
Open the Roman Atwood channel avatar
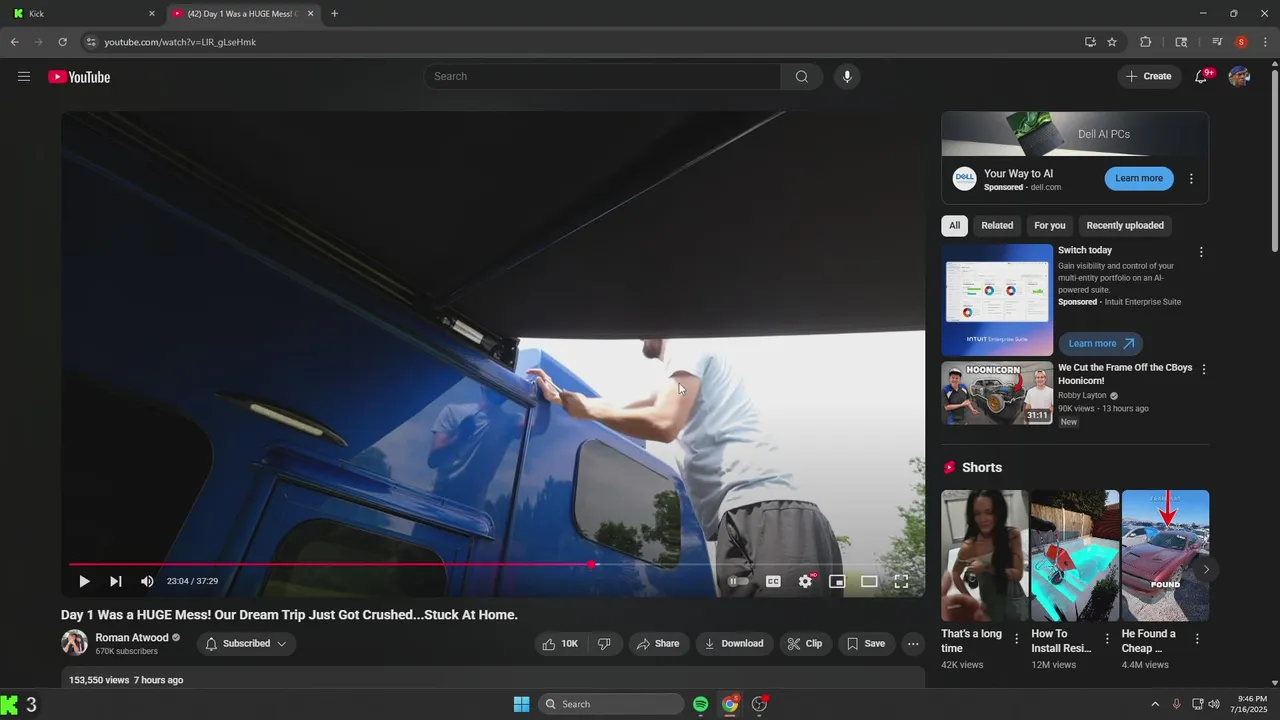74,643
